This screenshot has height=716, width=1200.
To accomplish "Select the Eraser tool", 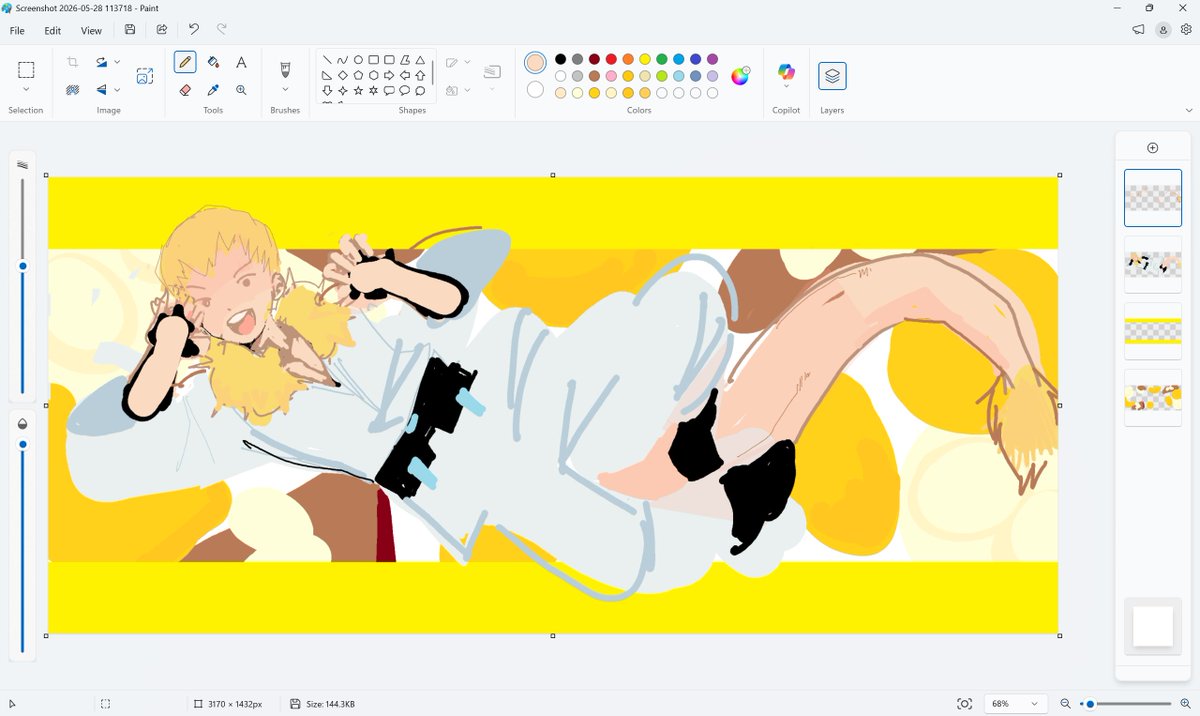I will coord(185,89).
